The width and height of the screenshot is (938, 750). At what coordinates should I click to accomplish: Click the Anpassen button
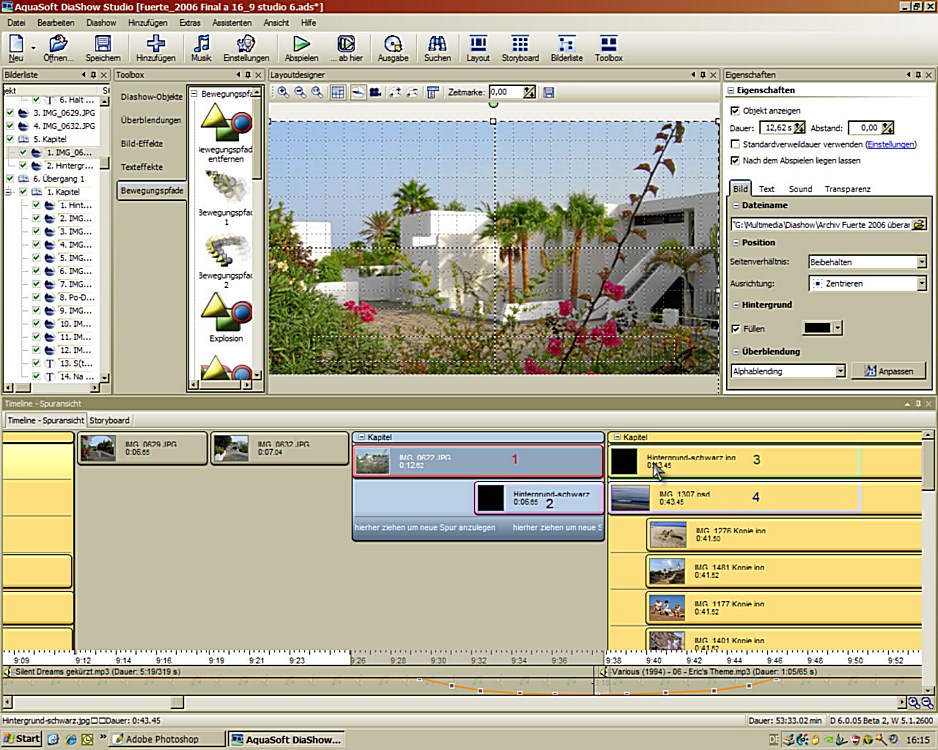tap(888, 371)
